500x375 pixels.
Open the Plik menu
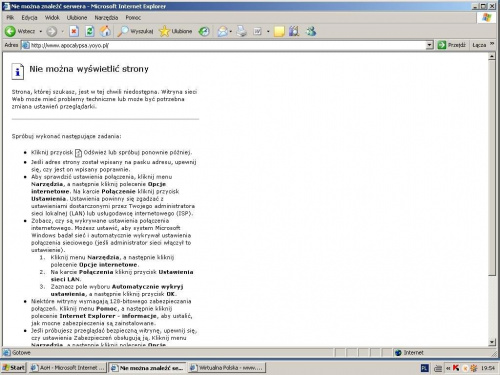coord(10,17)
